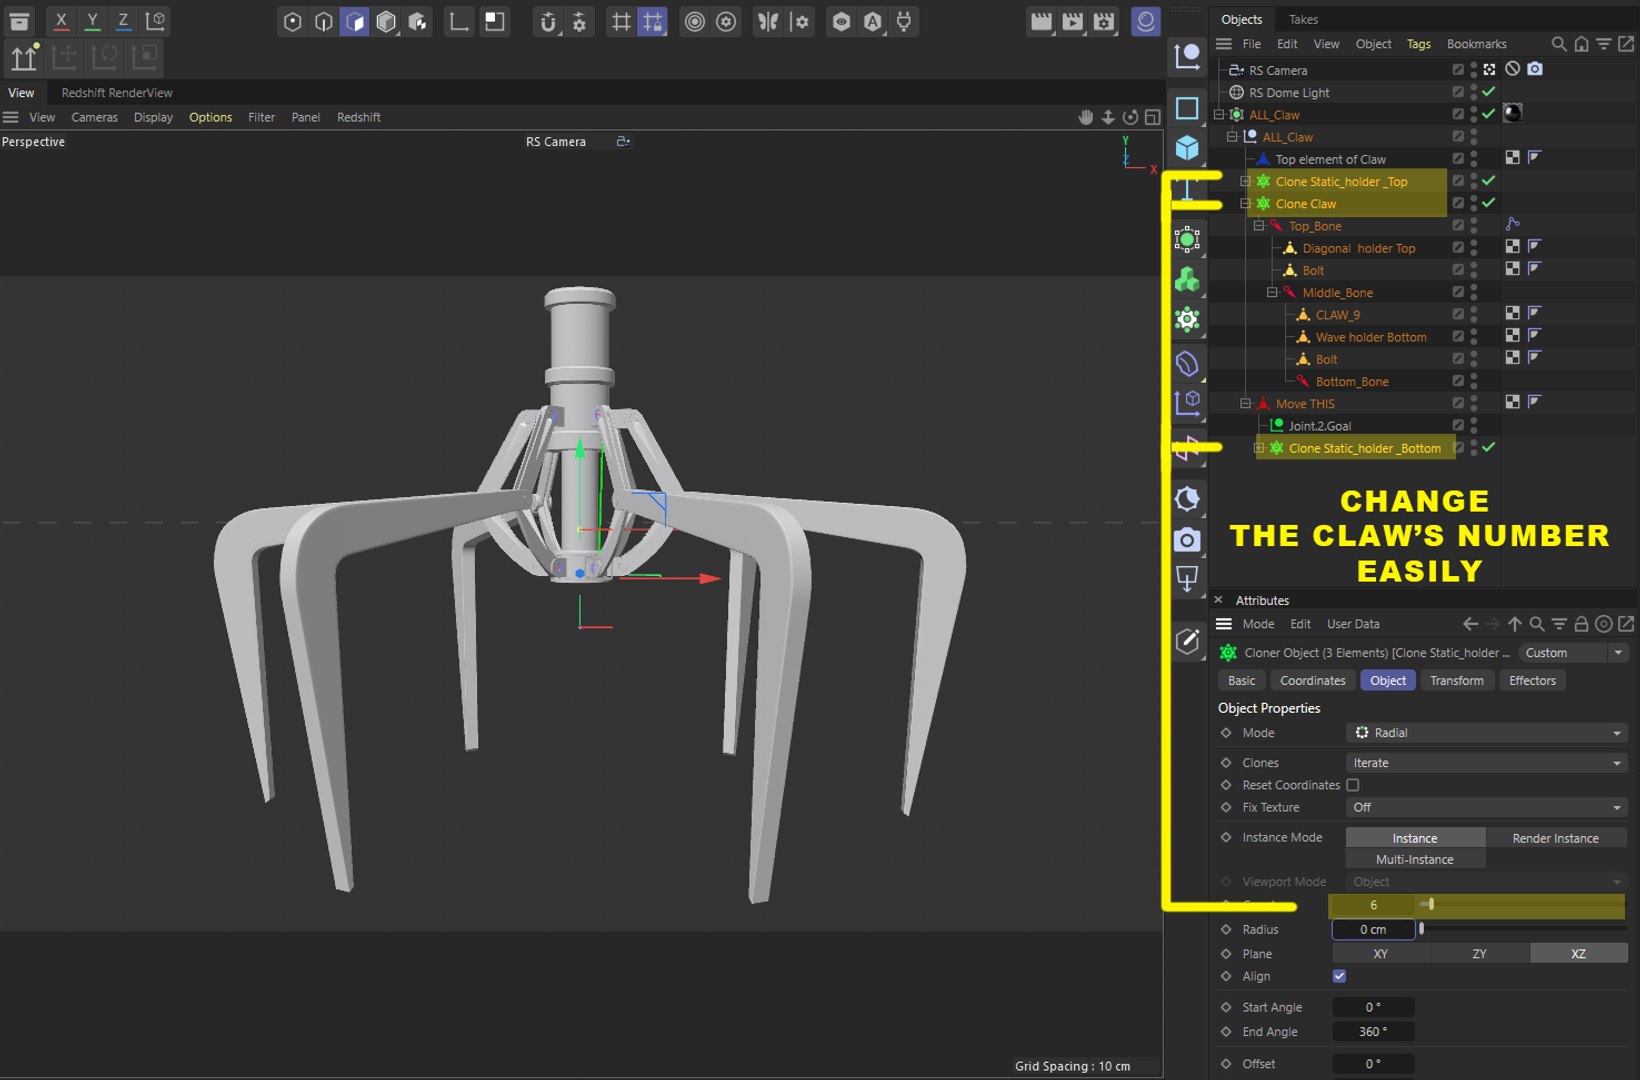This screenshot has height=1080, width=1640.
Task: Click the Redshift circular icon in toolbar
Action: [1145, 21]
